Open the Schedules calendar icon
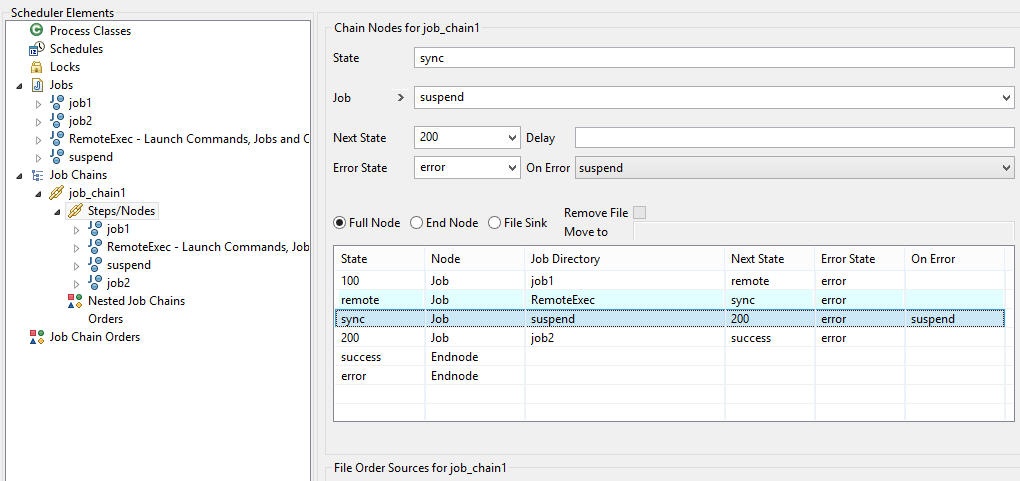 pos(37,49)
